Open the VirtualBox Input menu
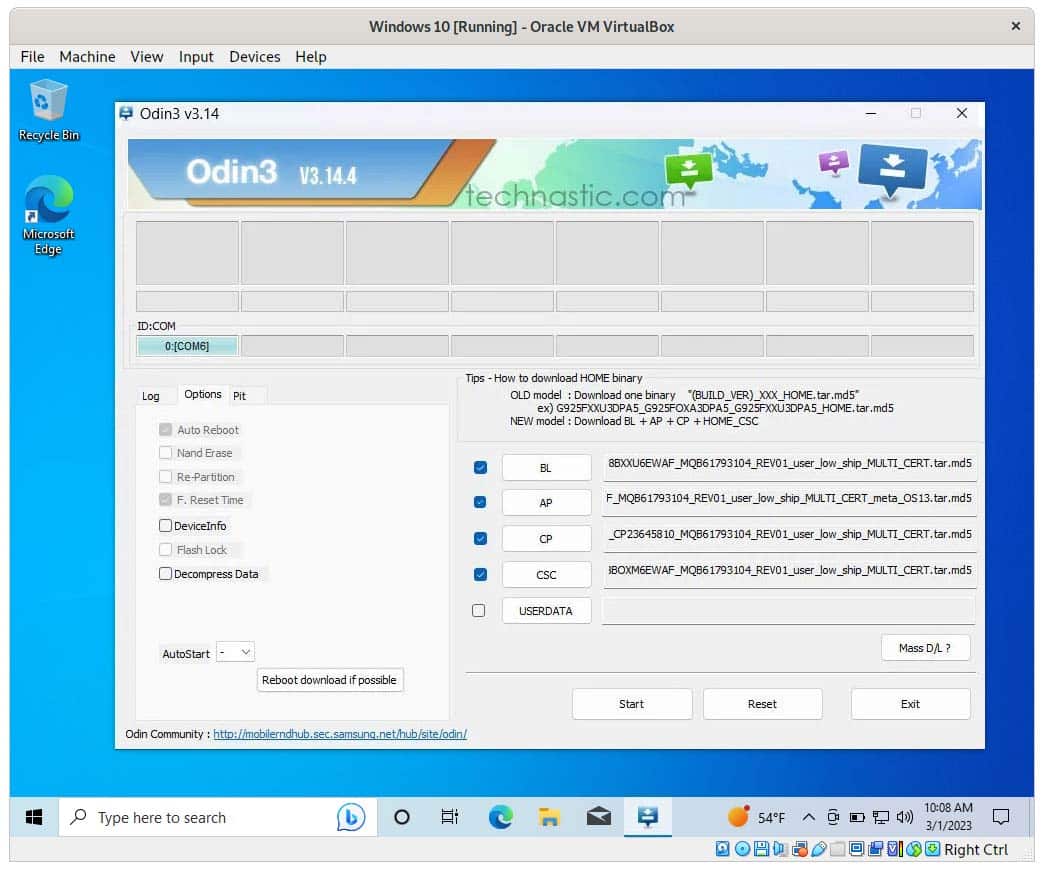Screen dimensions: 1044x871 tap(196, 57)
